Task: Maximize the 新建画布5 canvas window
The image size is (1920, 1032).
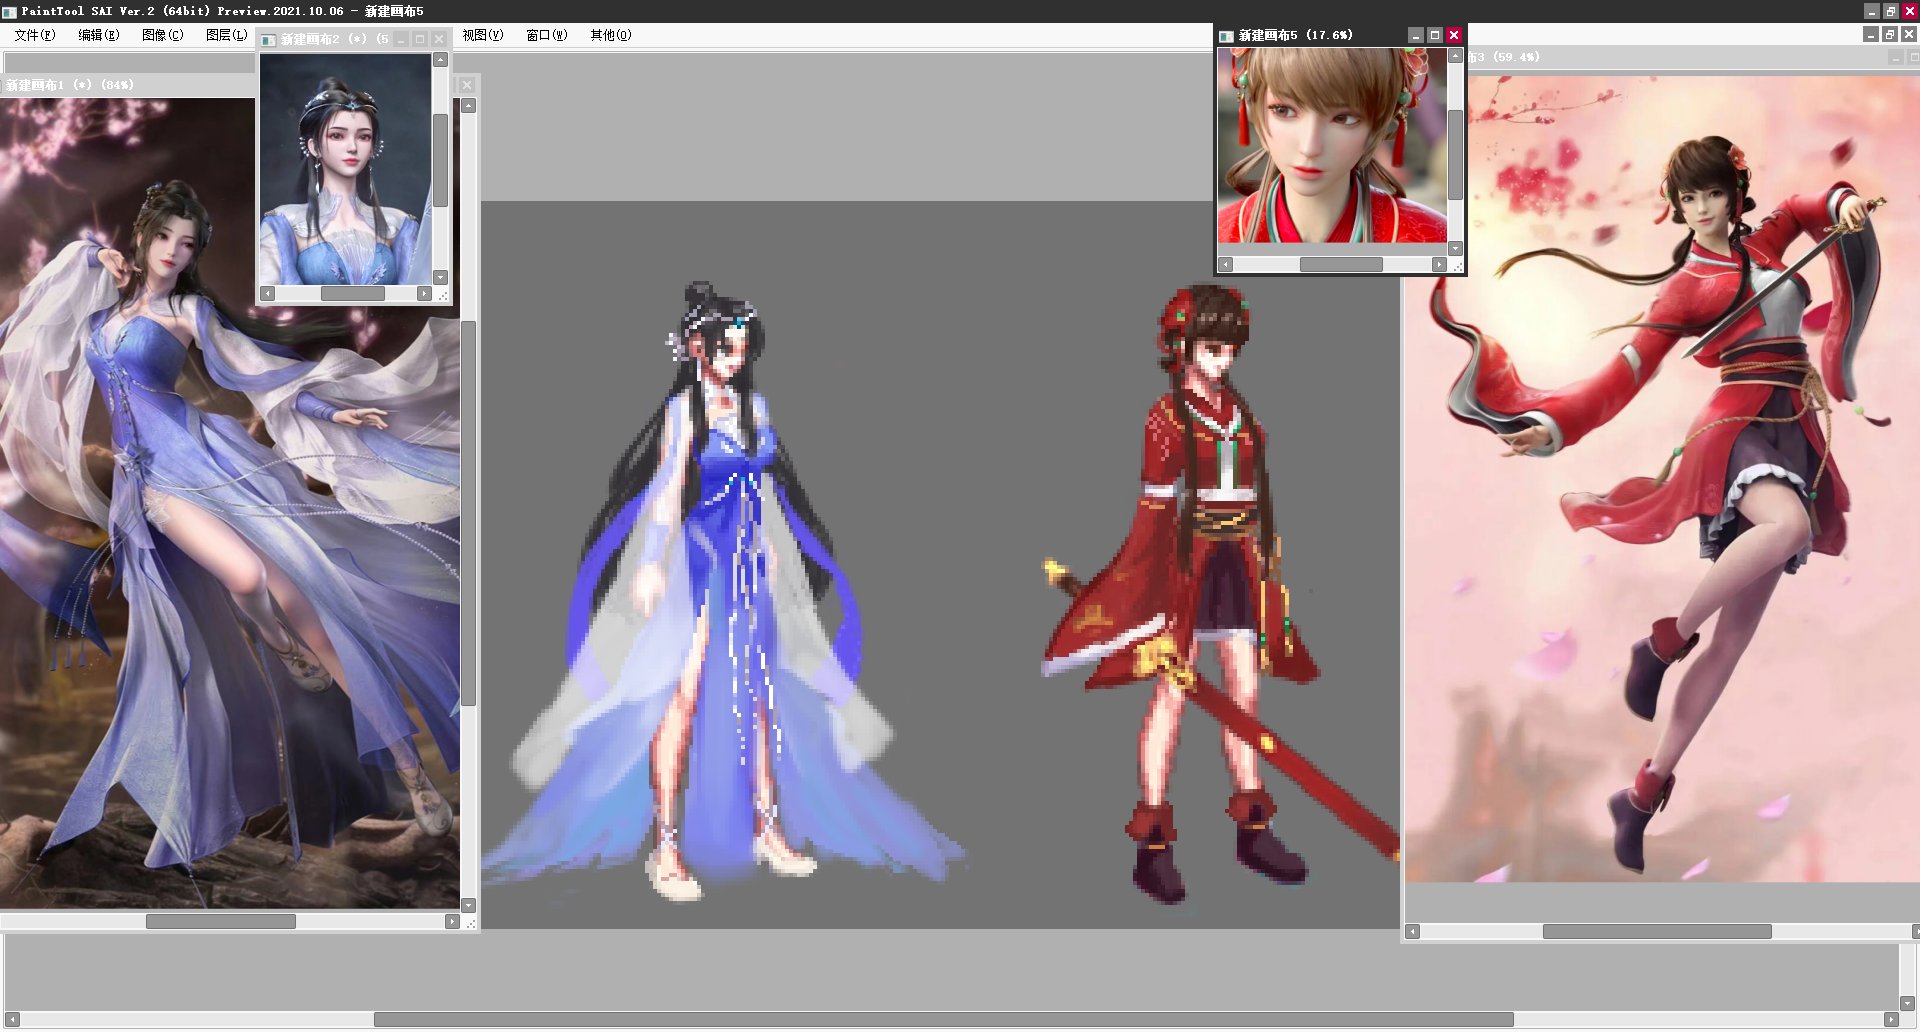Action: [1435, 35]
